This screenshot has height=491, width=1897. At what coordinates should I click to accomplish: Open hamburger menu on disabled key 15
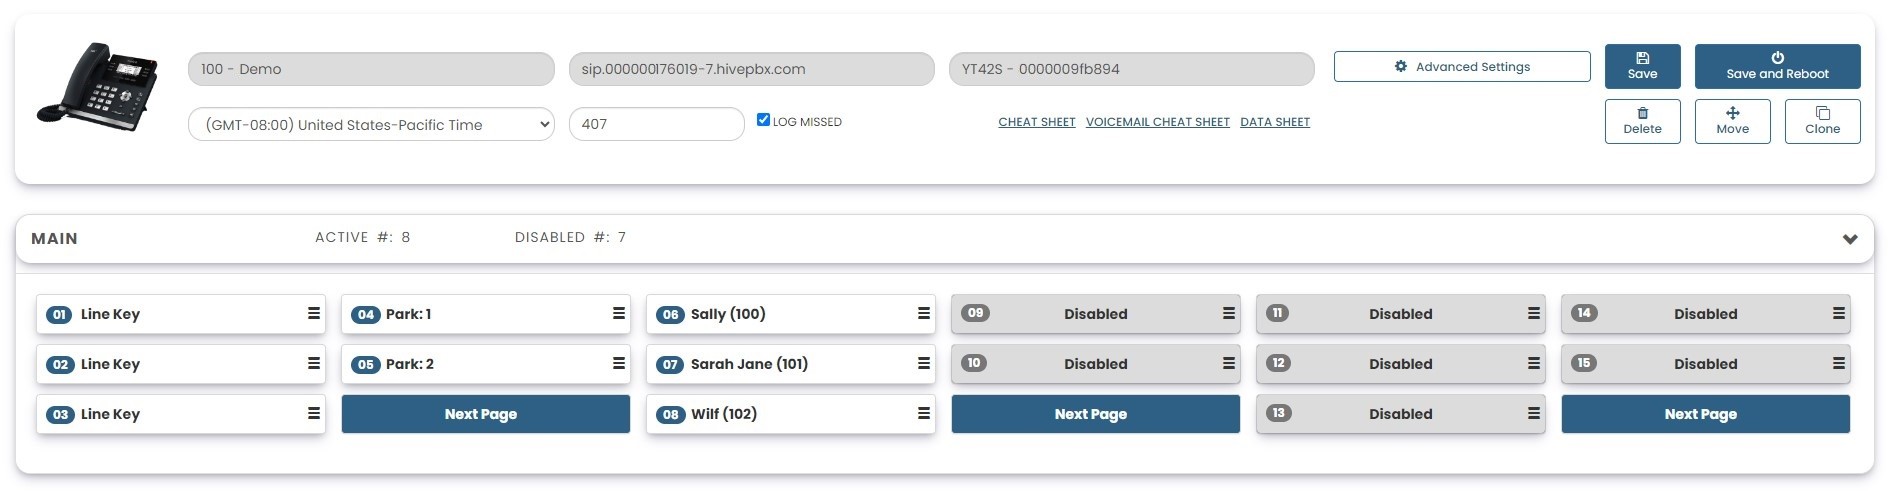point(1839,363)
